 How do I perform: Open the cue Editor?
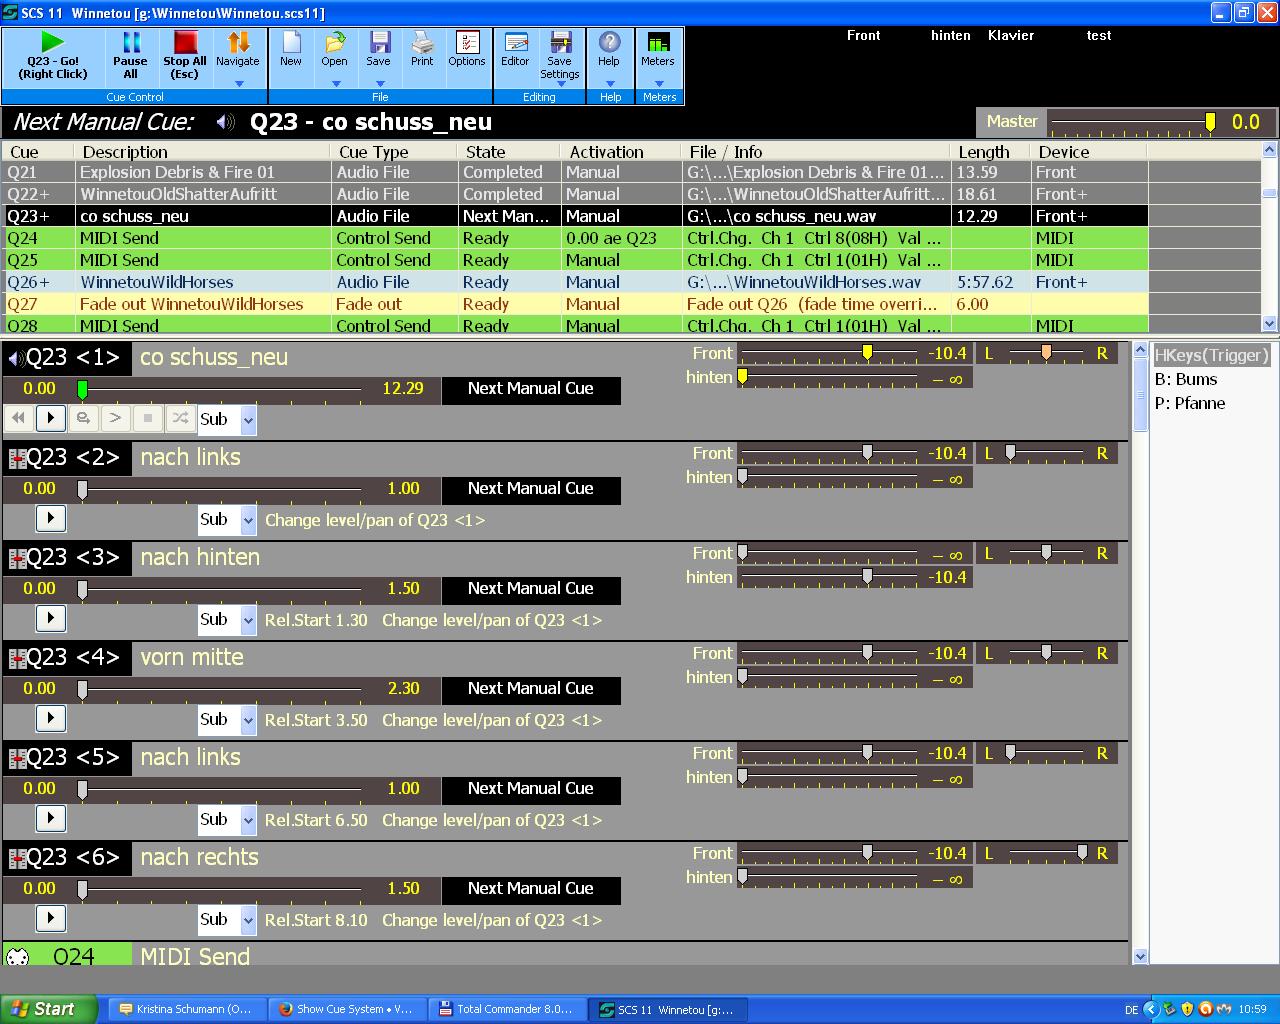(515, 50)
